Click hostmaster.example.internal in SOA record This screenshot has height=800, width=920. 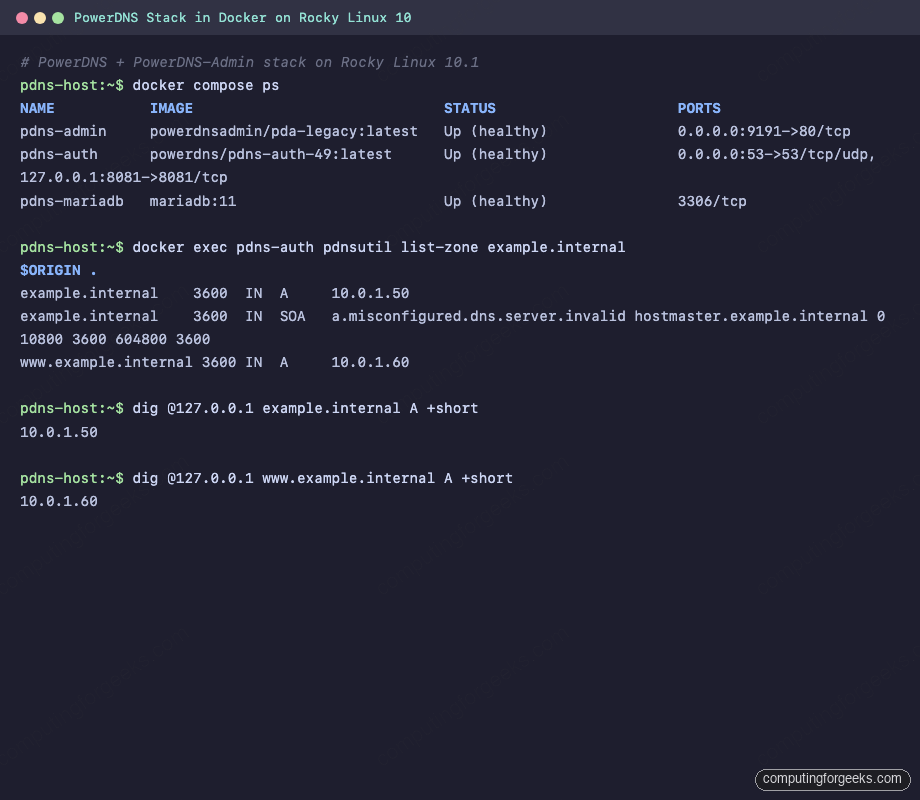(750, 316)
